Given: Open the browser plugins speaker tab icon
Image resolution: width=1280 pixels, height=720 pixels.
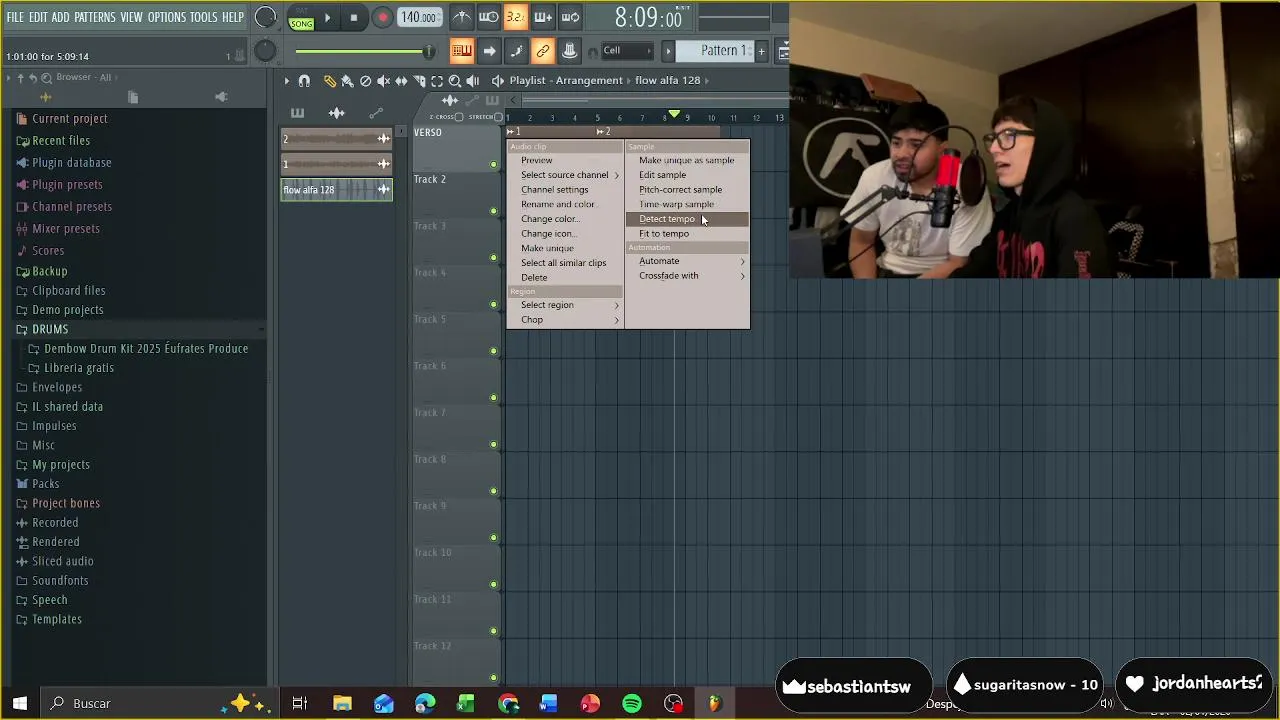Looking at the screenshot, I should coord(221,97).
